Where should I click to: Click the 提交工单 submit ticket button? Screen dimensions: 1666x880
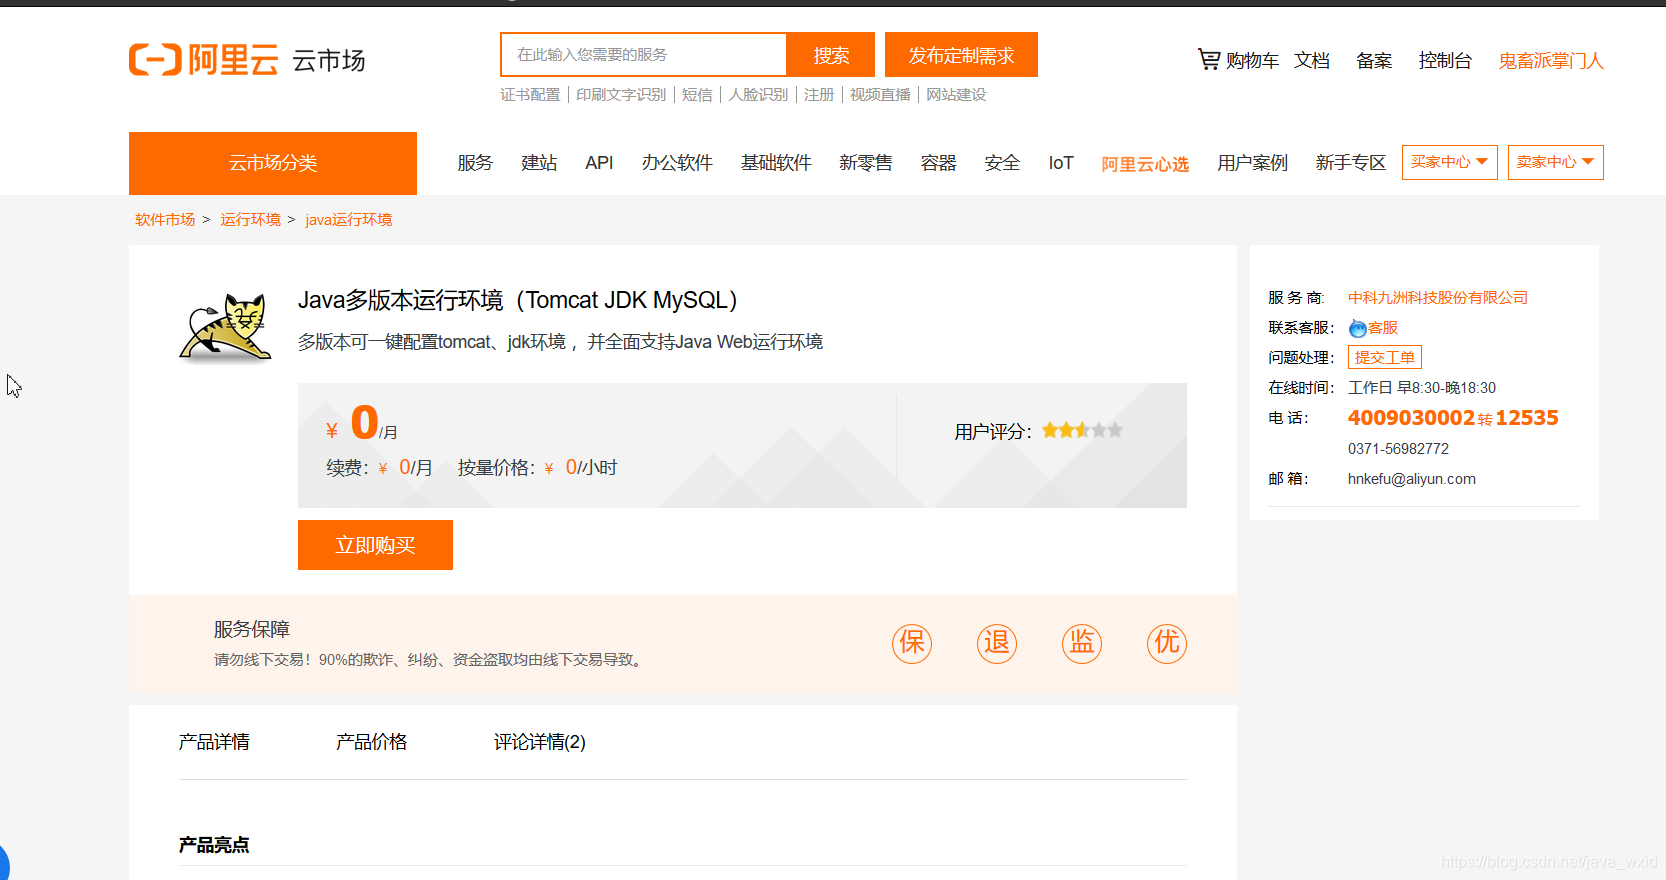click(x=1385, y=357)
